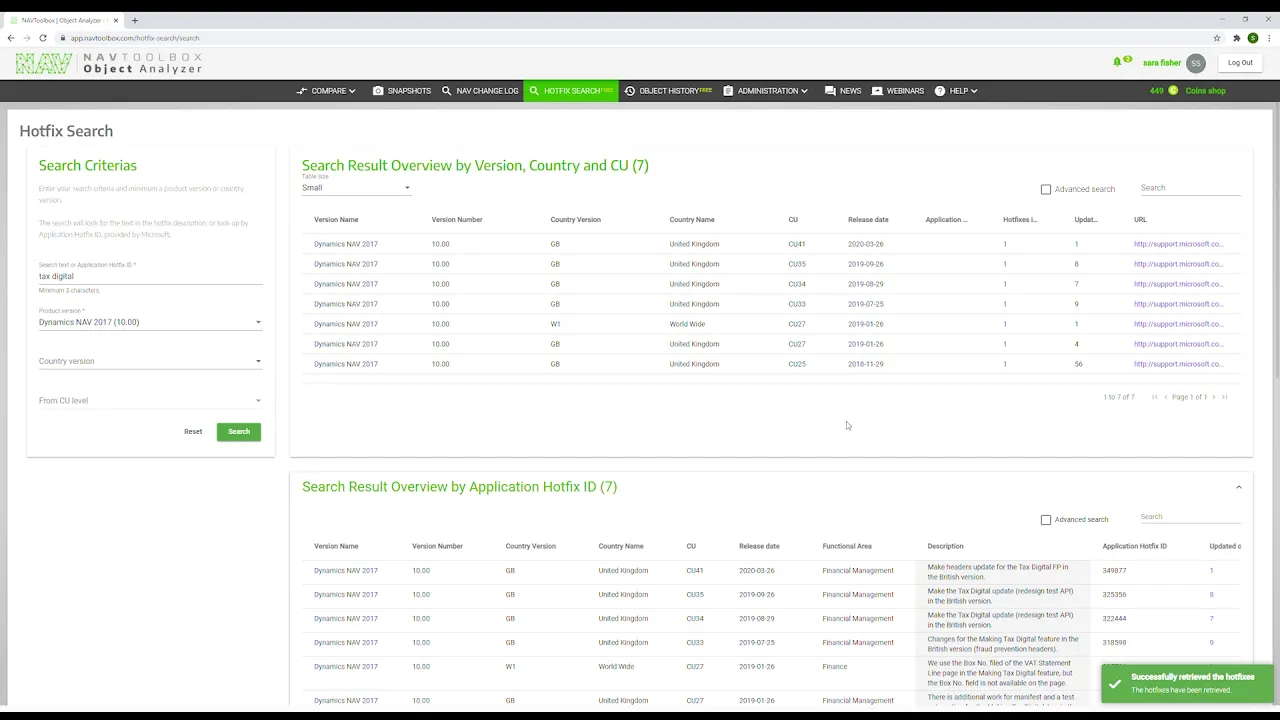Click the NAV Toolbox Object Analyzer logo

pyautogui.click(x=109, y=63)
